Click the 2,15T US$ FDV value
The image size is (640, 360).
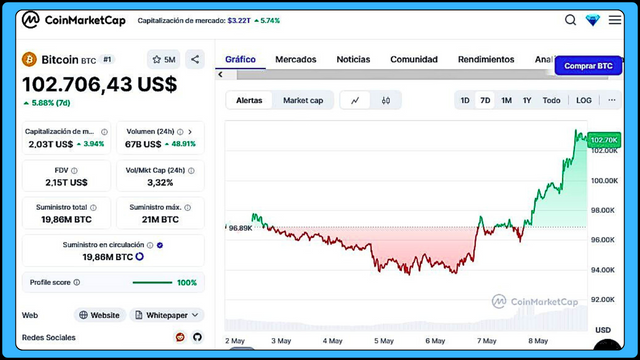(x=66, y=182)
